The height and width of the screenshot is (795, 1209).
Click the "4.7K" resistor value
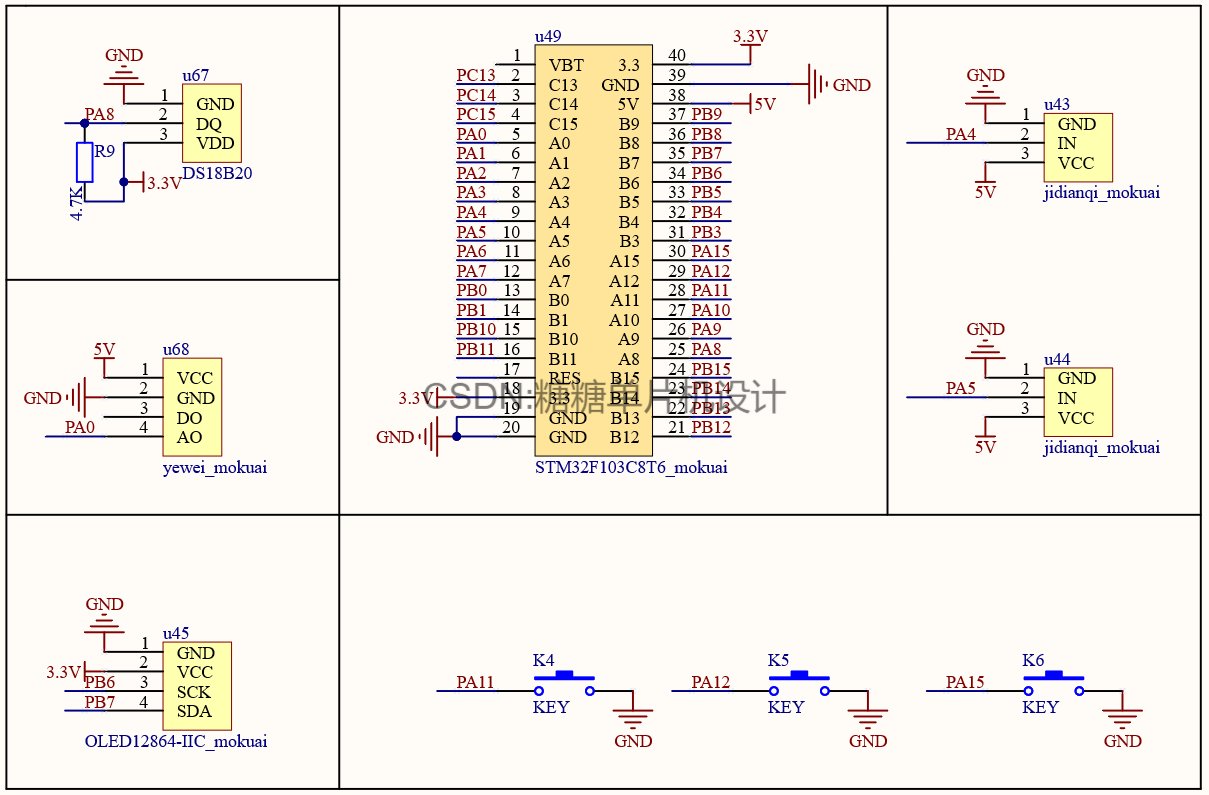tap(76, 204)
